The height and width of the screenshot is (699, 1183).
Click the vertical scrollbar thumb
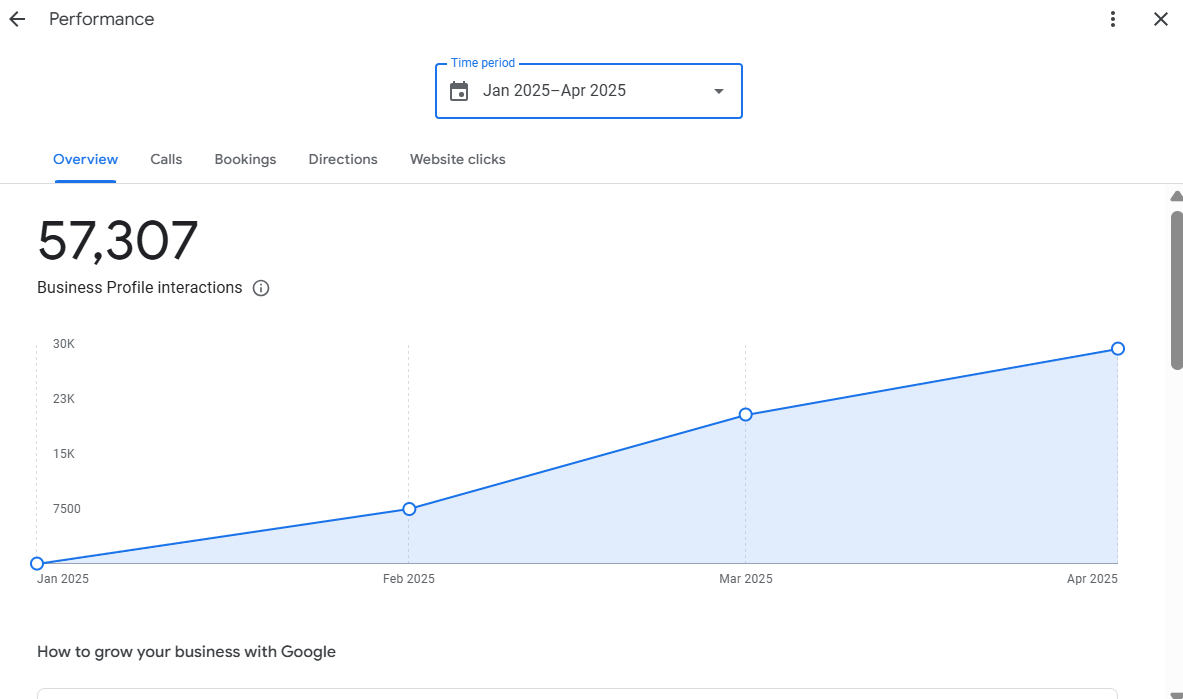click(1176, 291)
